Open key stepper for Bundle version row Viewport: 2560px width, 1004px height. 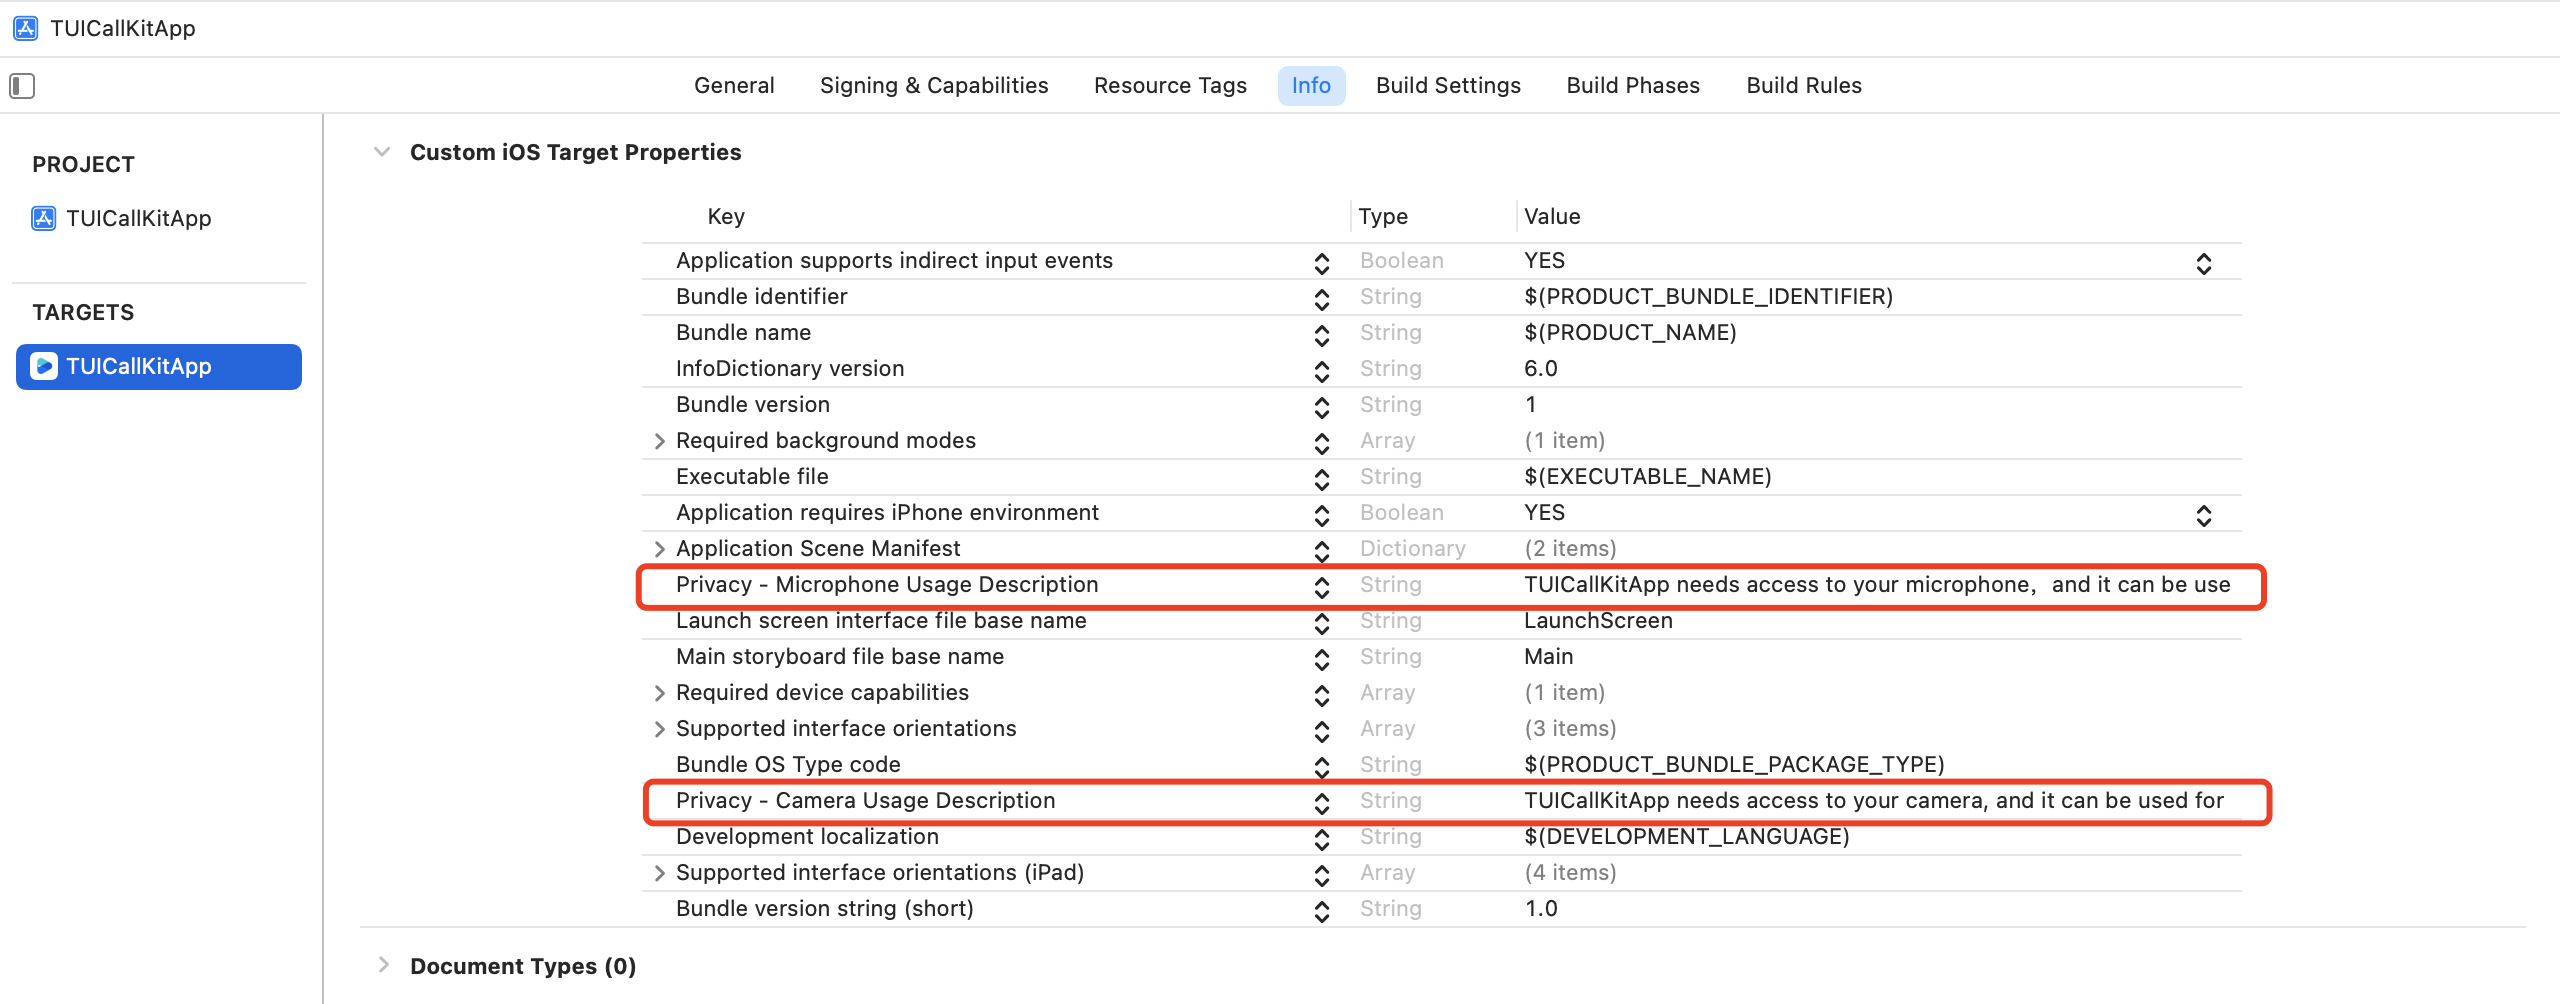(x=1322, y=407)
